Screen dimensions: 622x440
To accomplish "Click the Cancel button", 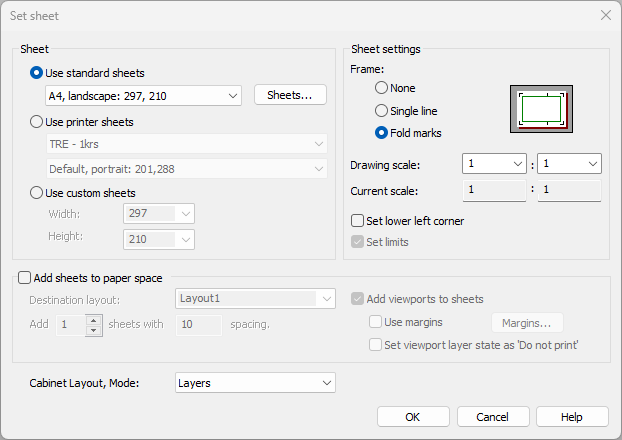I will [492, 416].
